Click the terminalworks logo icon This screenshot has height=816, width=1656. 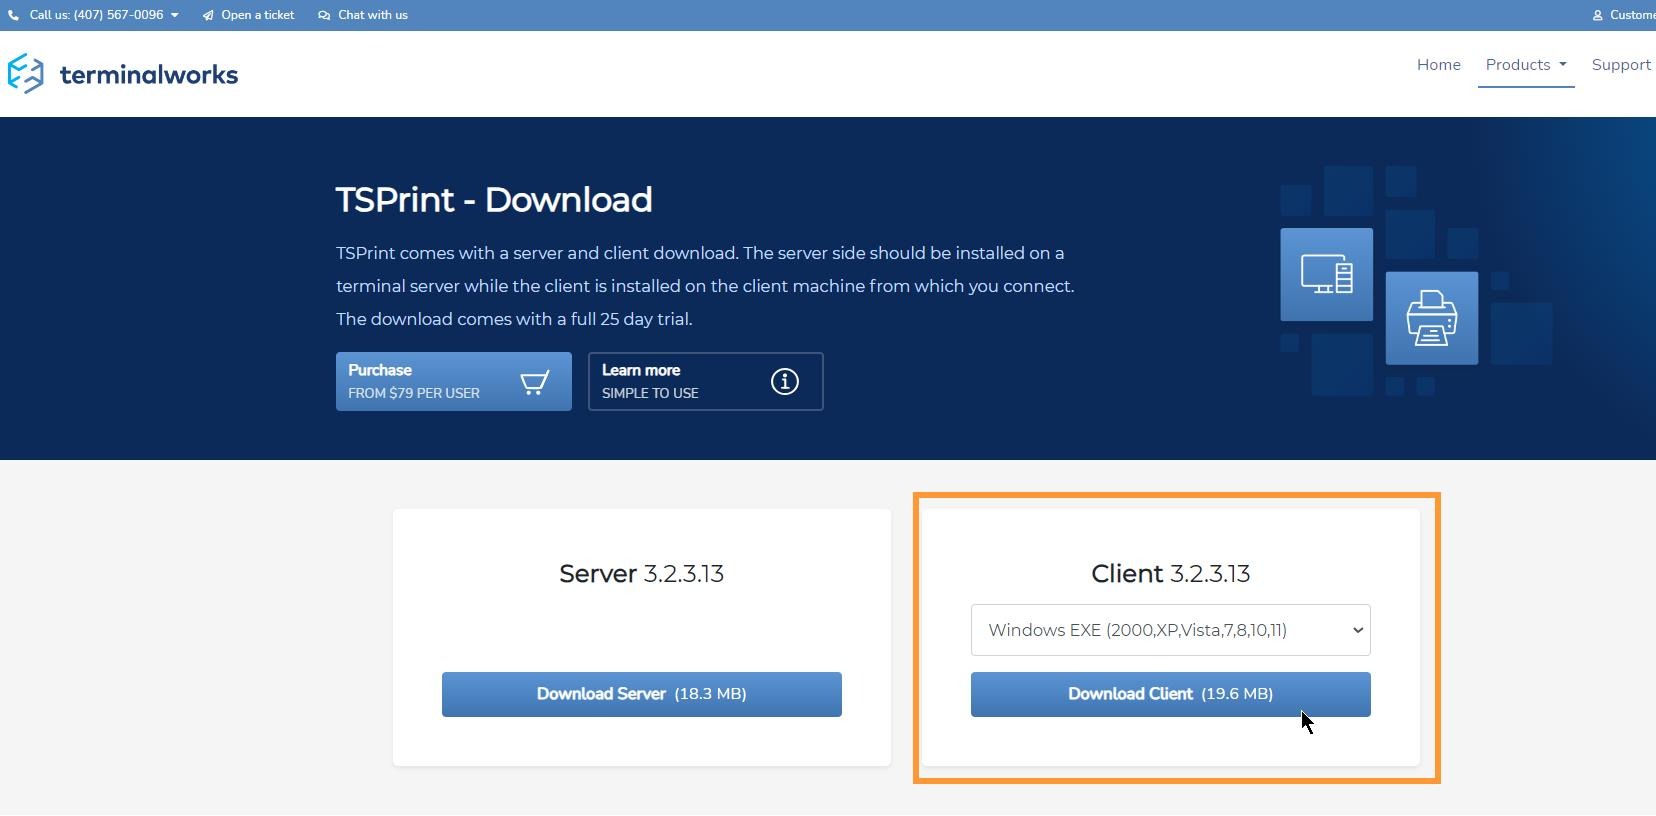pos(25,74)
